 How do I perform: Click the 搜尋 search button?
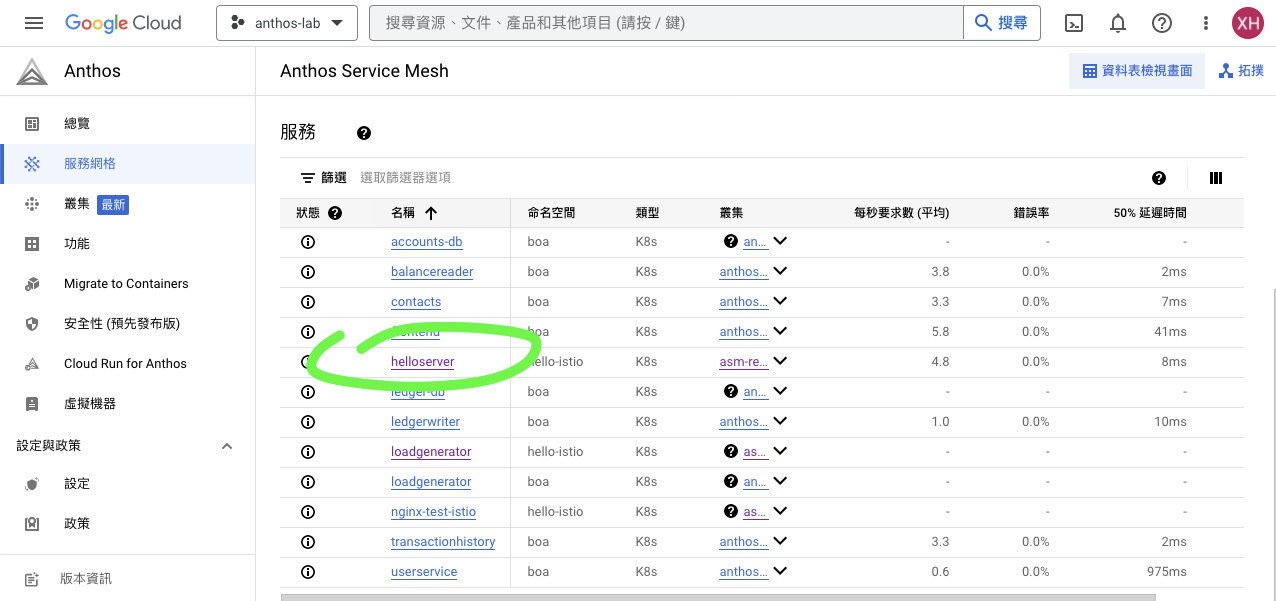click(x=1001, y=23)
